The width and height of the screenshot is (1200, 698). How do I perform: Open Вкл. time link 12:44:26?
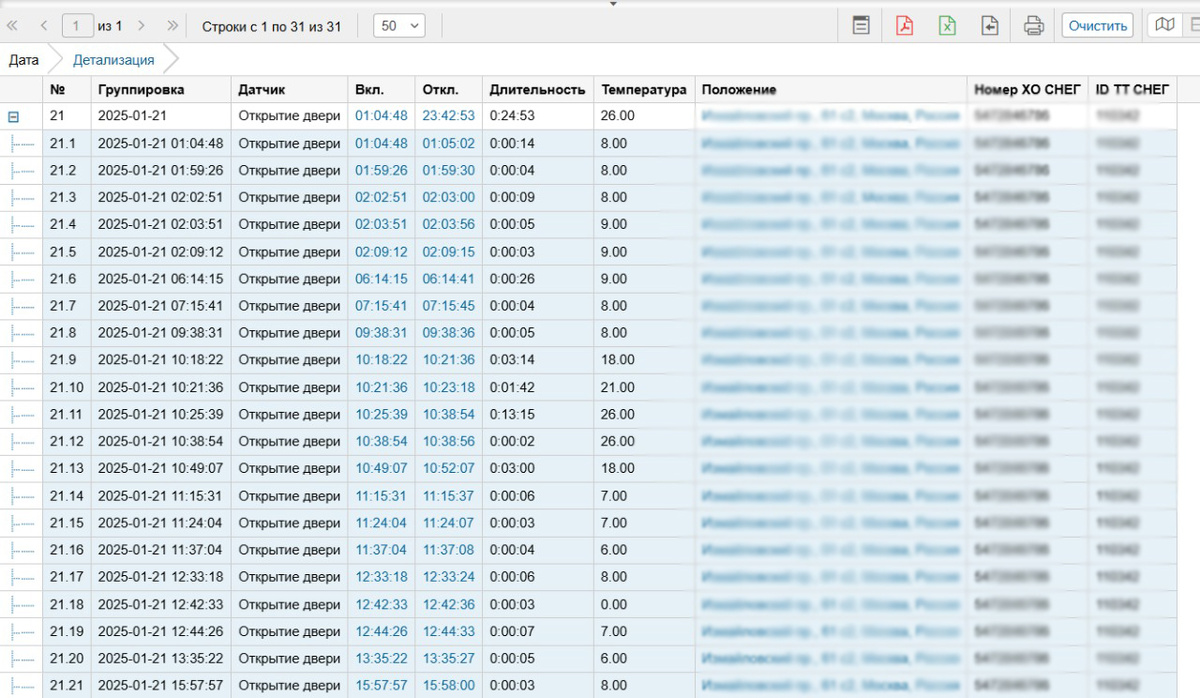381,631
